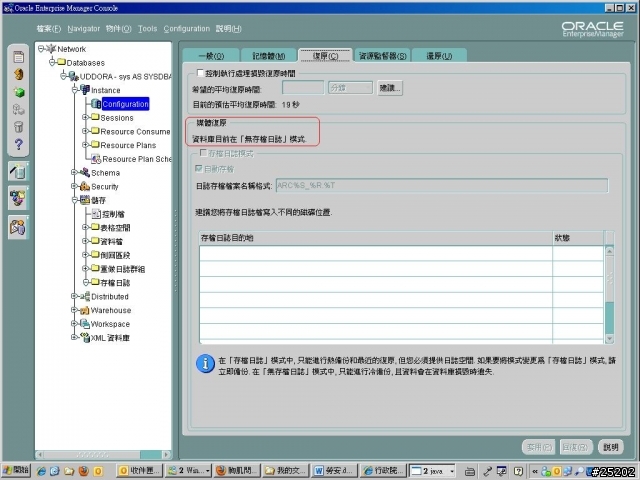Open the Configuration menu
This screenshot has height=480, width=640.
(187, 29)
